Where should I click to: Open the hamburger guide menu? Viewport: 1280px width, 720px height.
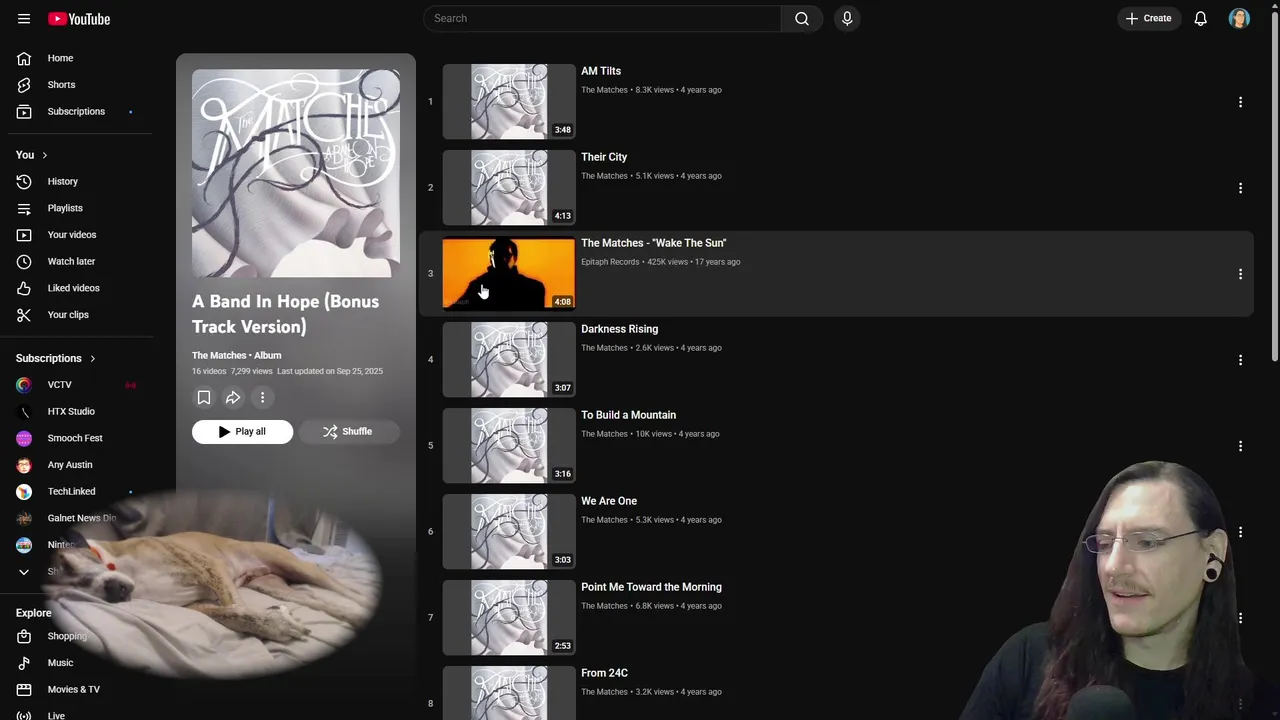(24, 18)
